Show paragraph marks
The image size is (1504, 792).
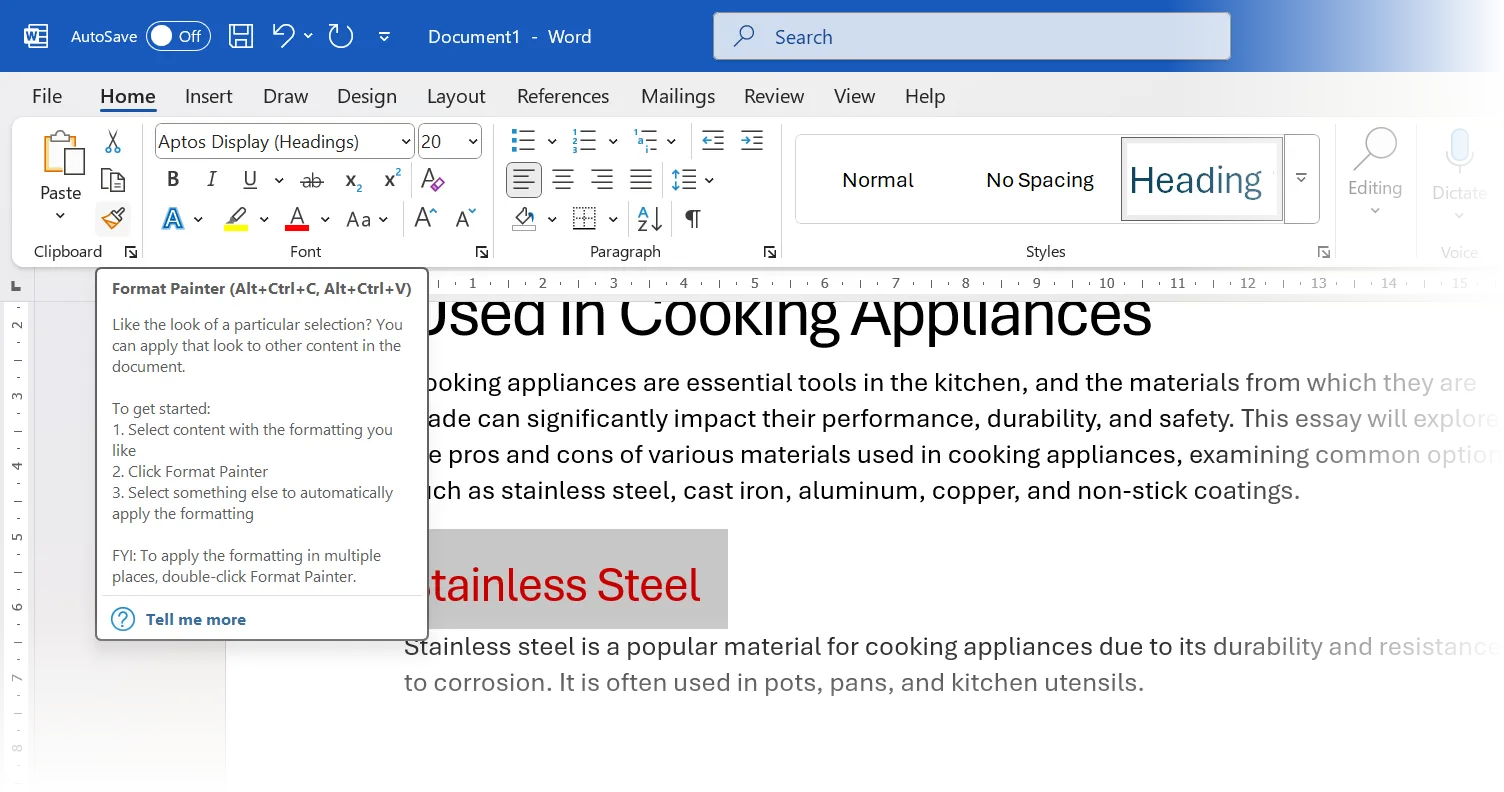(693, 218)
